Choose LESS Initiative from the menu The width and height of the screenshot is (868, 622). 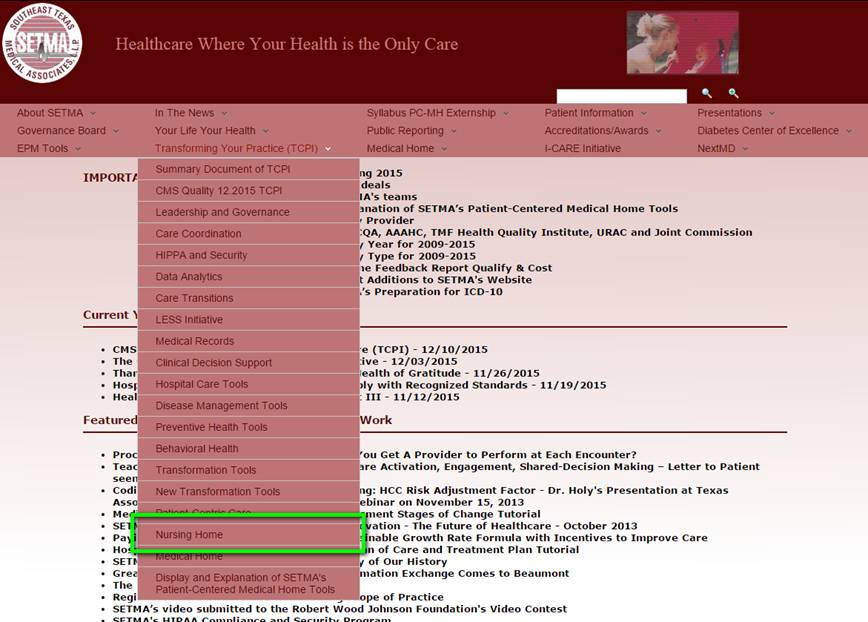249,320
